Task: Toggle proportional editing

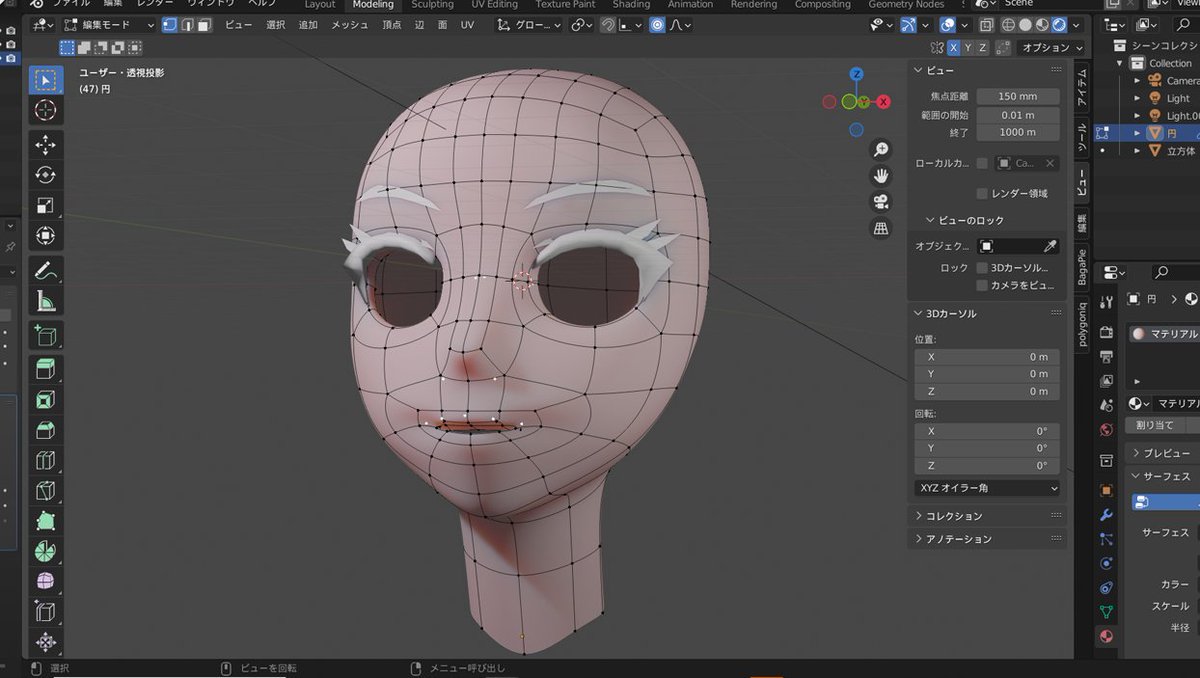Action: click(x=657, y=25)
